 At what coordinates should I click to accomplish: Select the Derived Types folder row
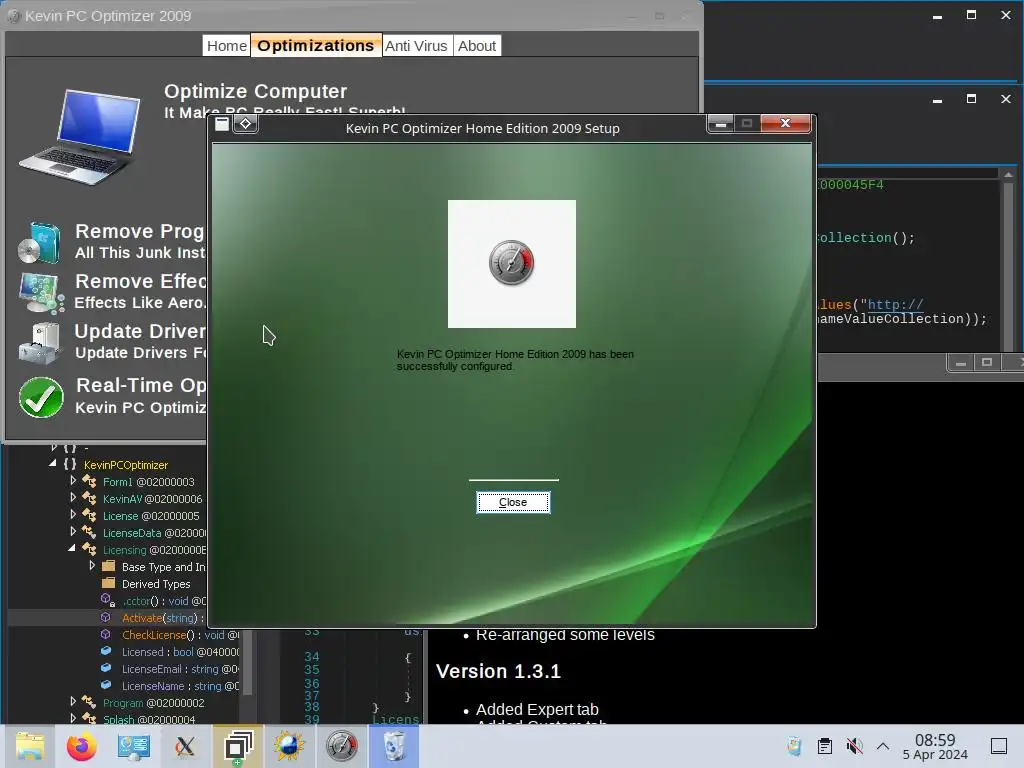[156, 584]
